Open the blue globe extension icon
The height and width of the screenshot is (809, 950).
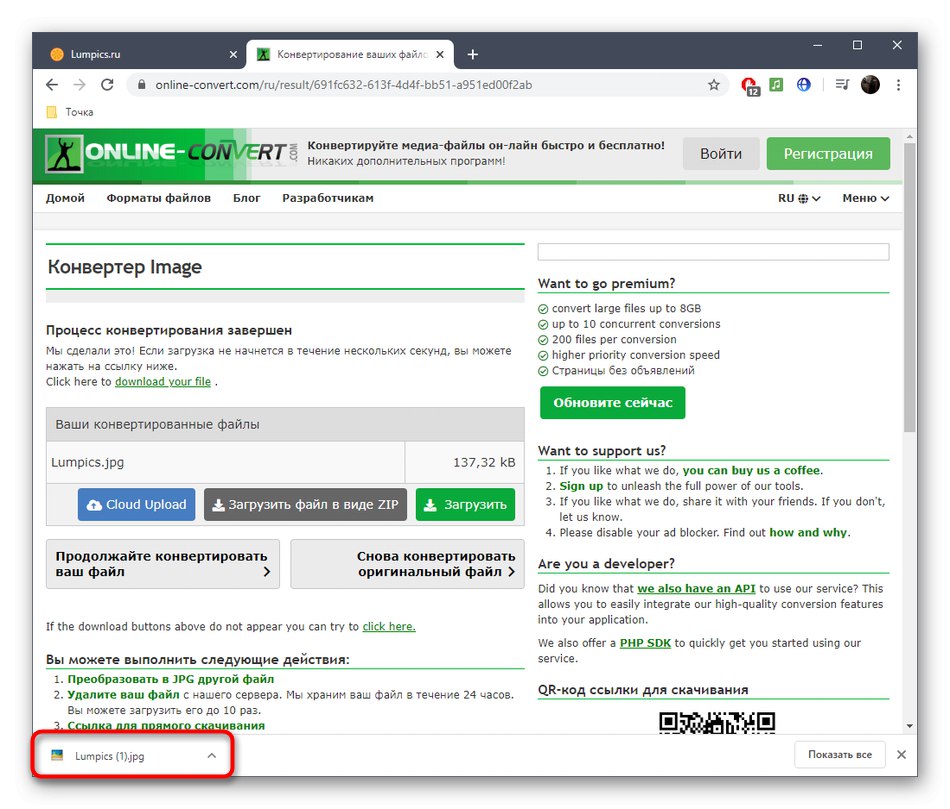[x=803, y=84]
